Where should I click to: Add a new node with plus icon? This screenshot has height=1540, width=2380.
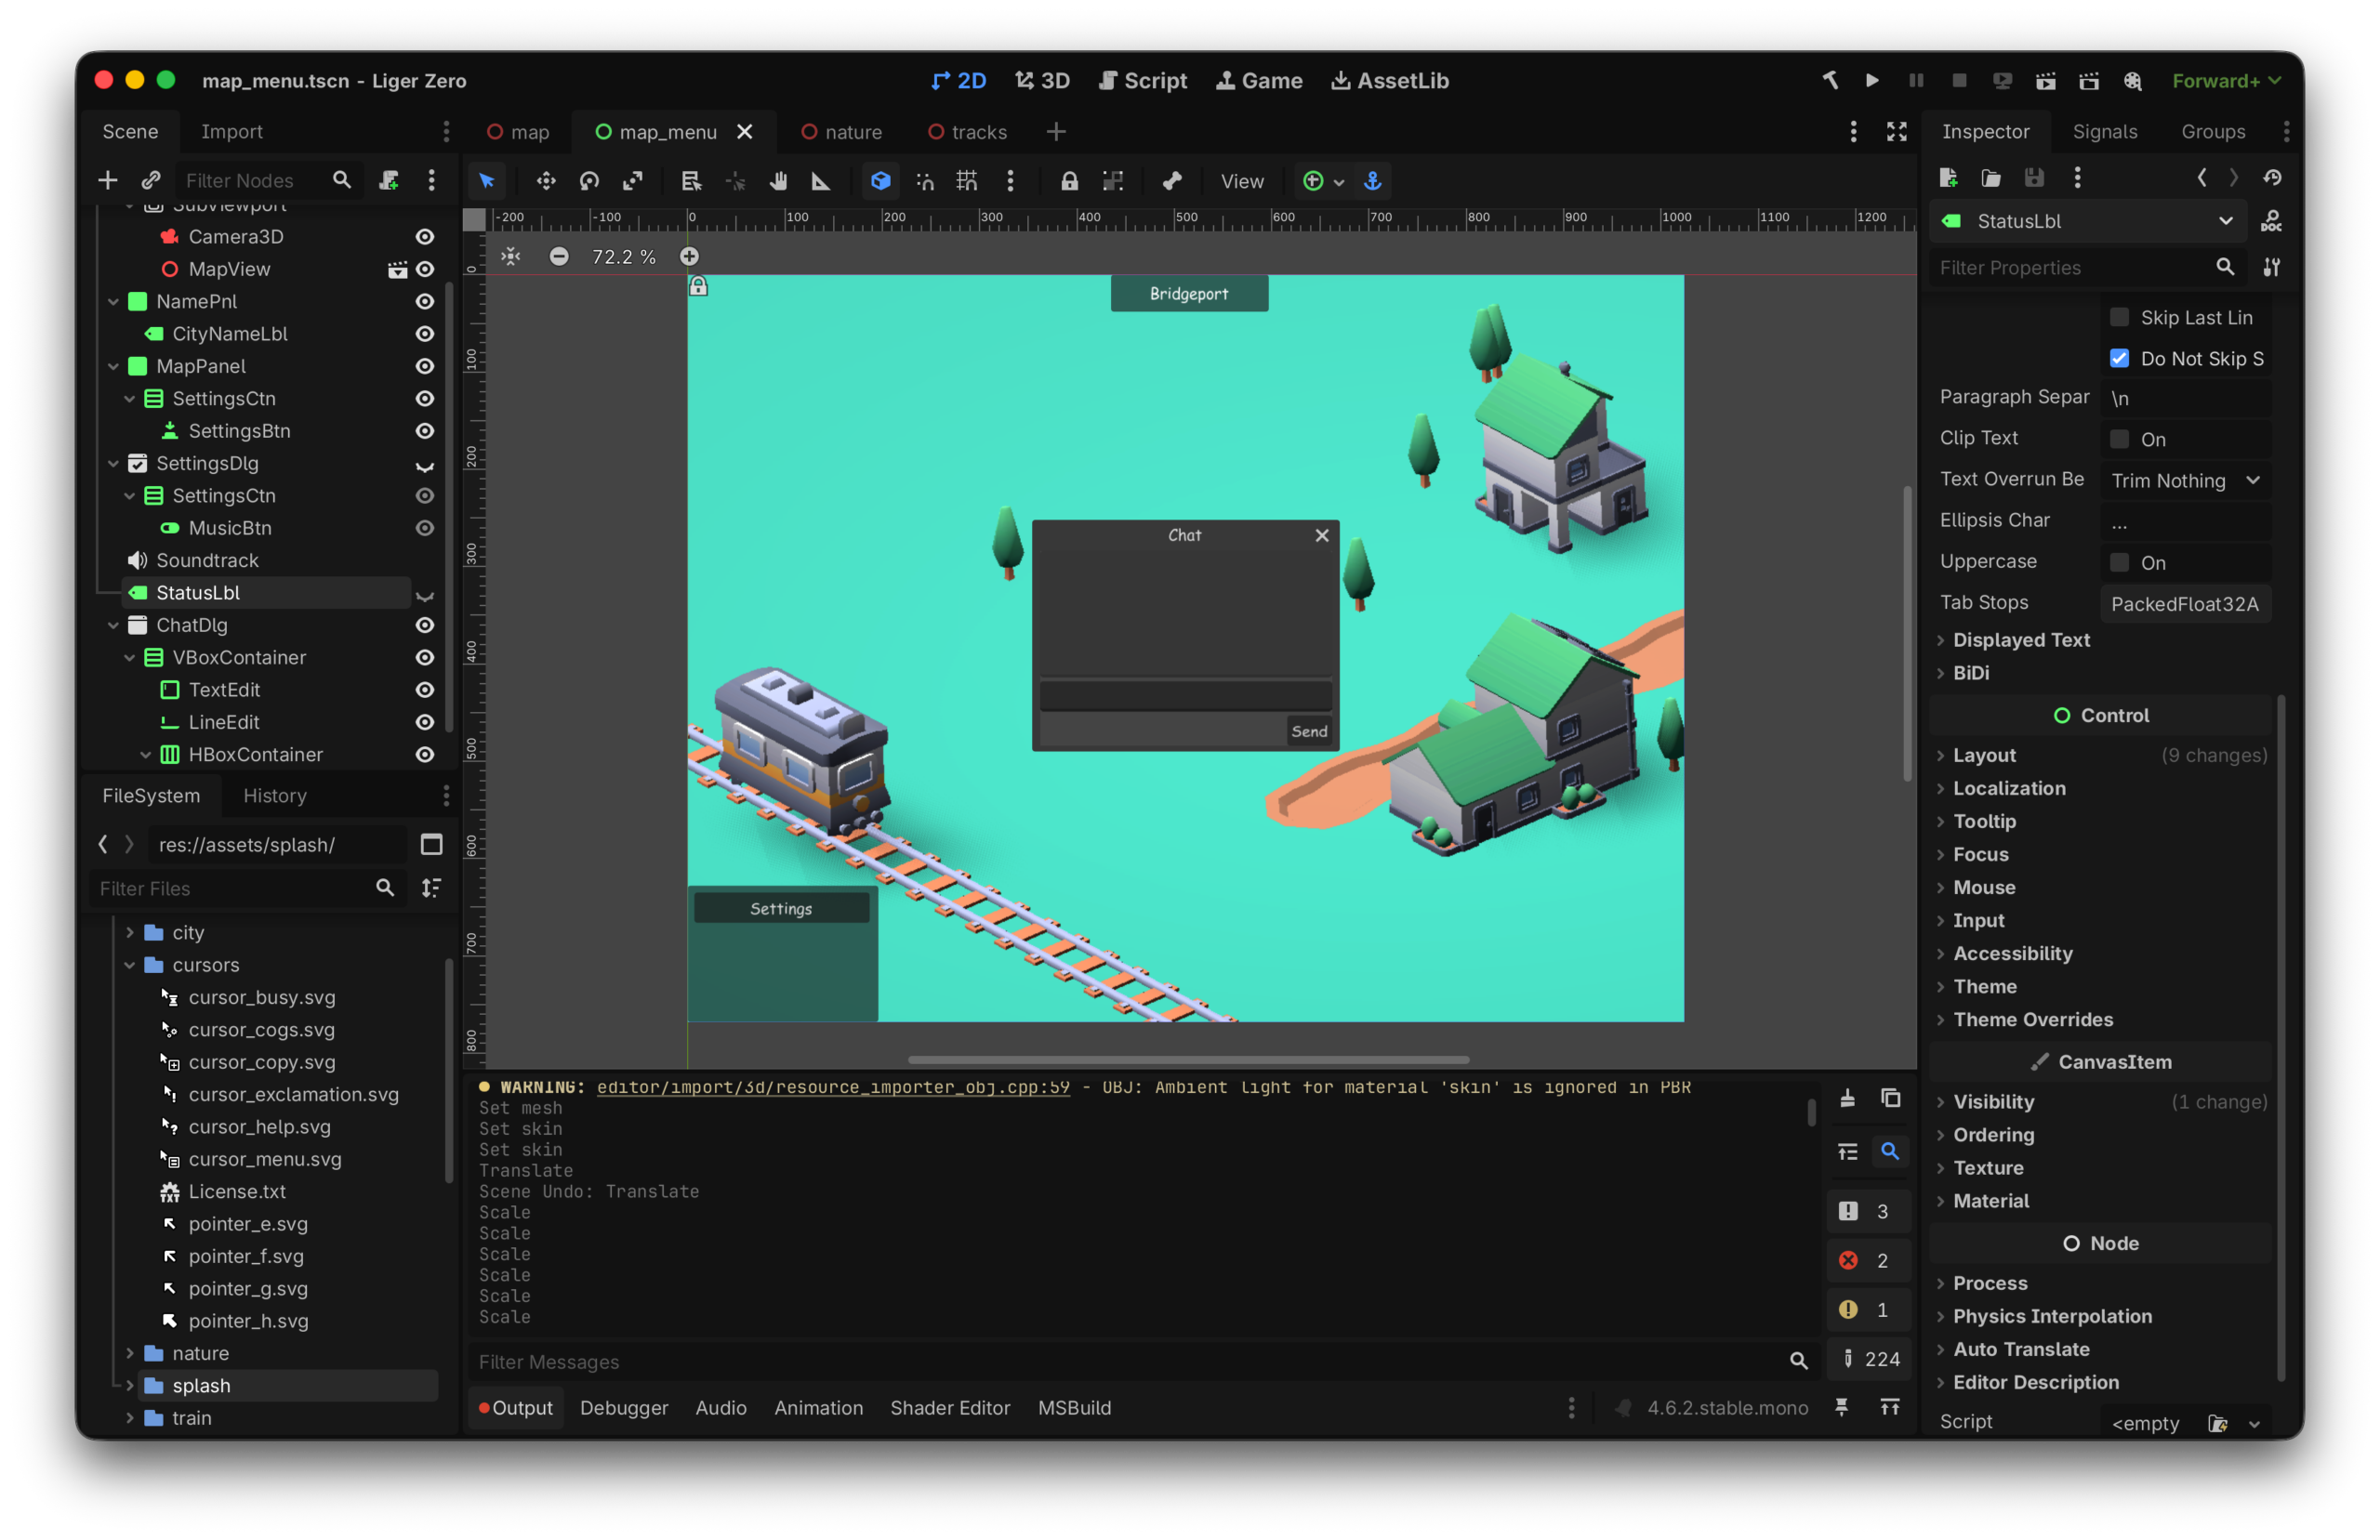pyautogui.click(x=107, y=180)
